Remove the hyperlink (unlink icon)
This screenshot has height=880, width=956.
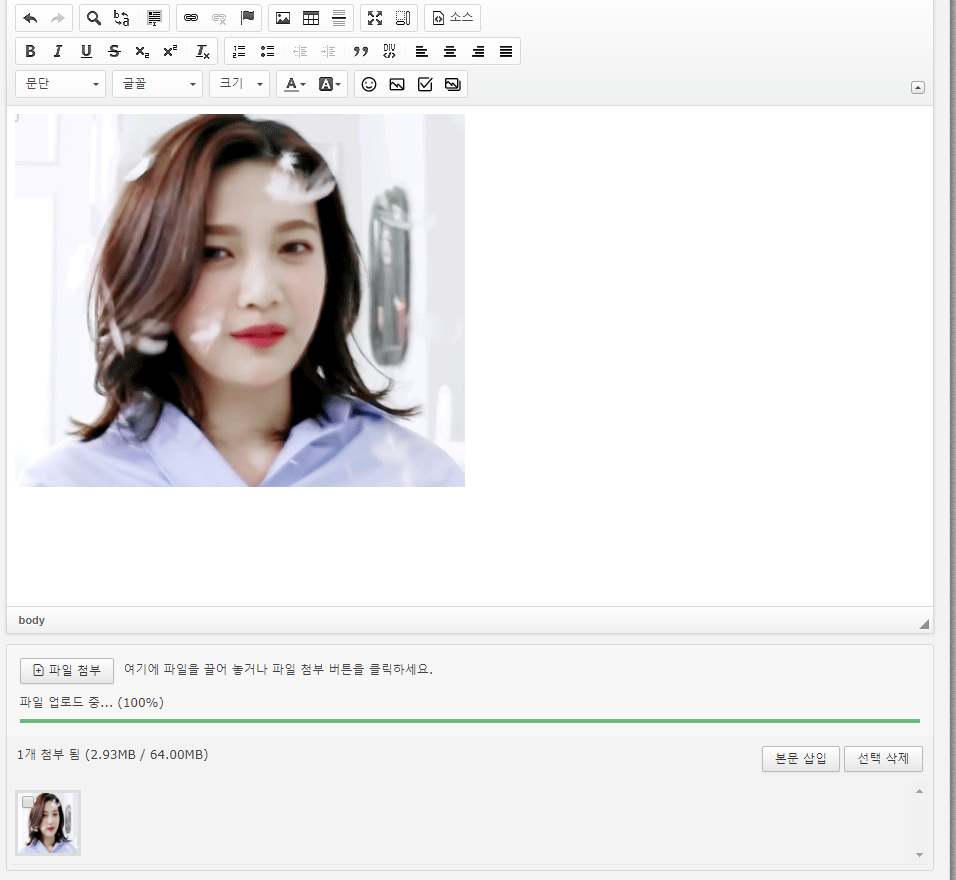click(219, 18)
